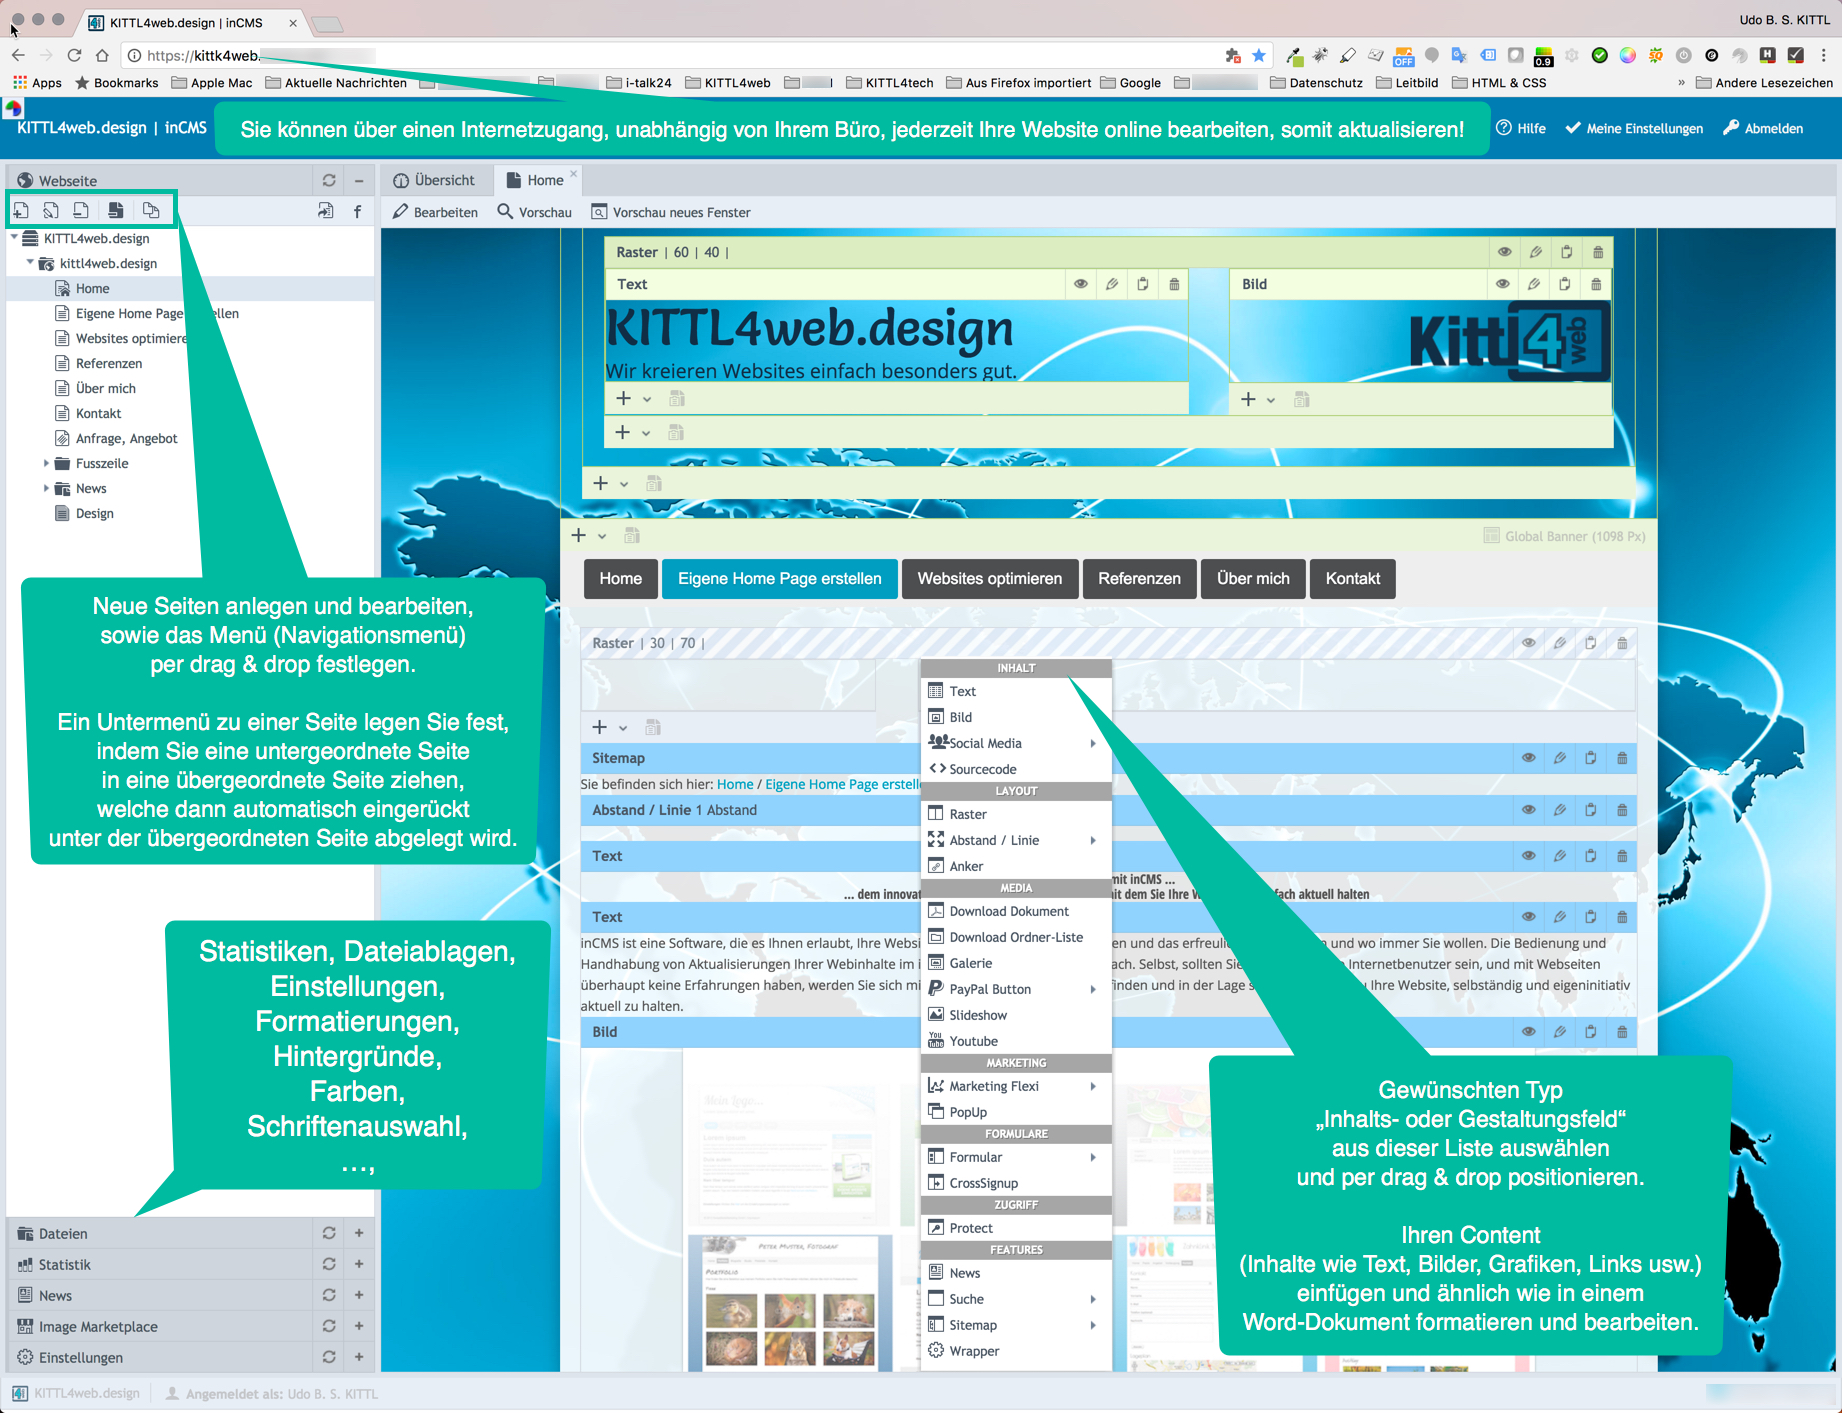Click Abmelden to log out
Screen dimensions: 1842x1413
click(x=1763, y=128)
